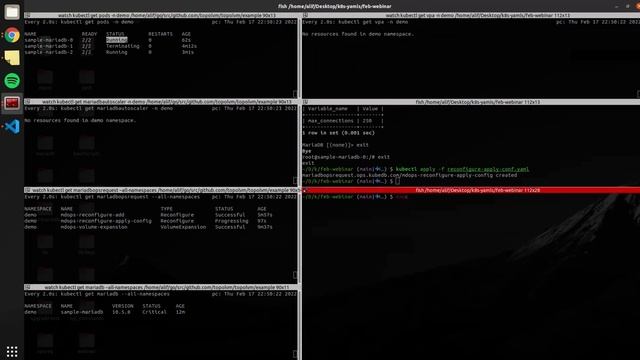Click the VERSION column header
This screenshot has height=360, width=640.
tap(122, 306)
